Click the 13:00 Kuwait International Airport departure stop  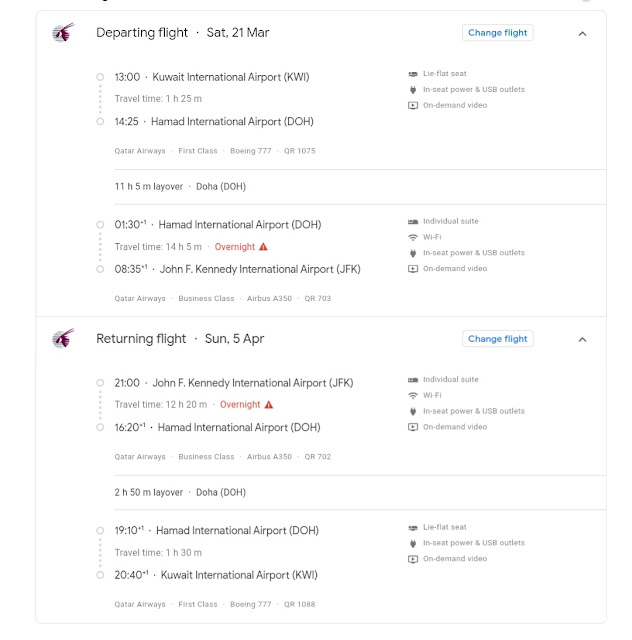point(211,77)
